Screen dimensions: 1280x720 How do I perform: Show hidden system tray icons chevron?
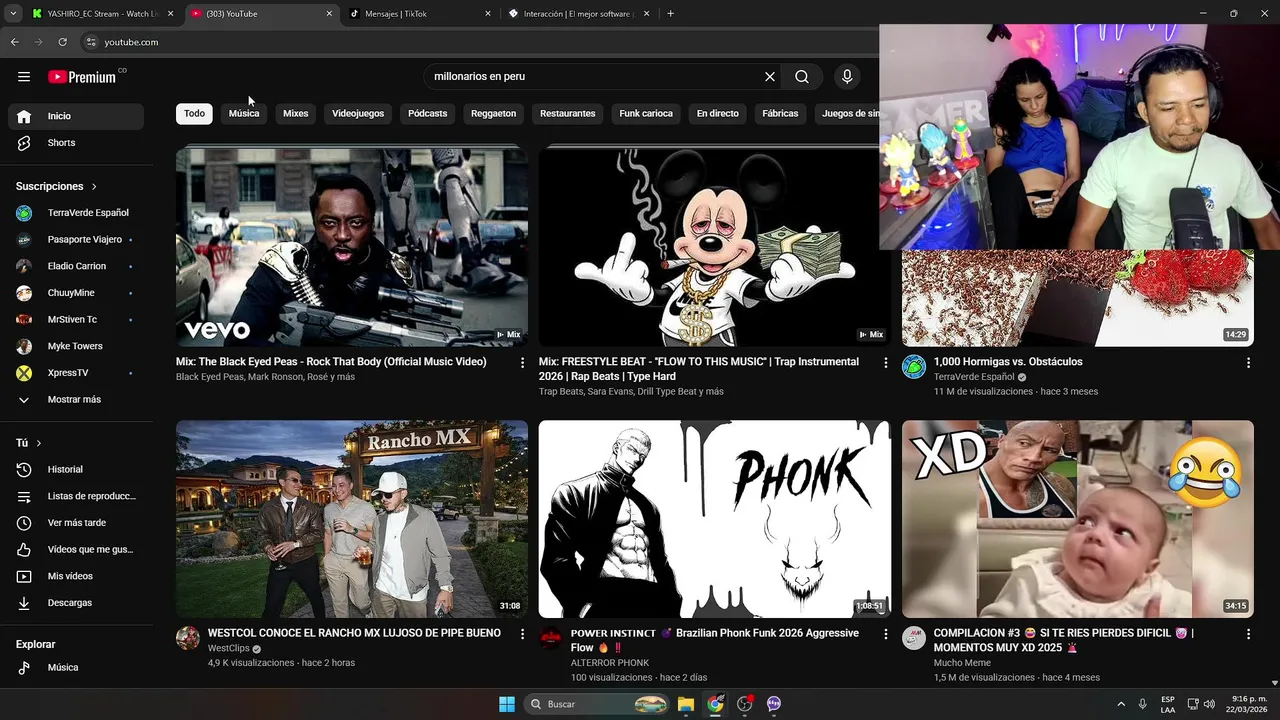tap(1120, 704)
